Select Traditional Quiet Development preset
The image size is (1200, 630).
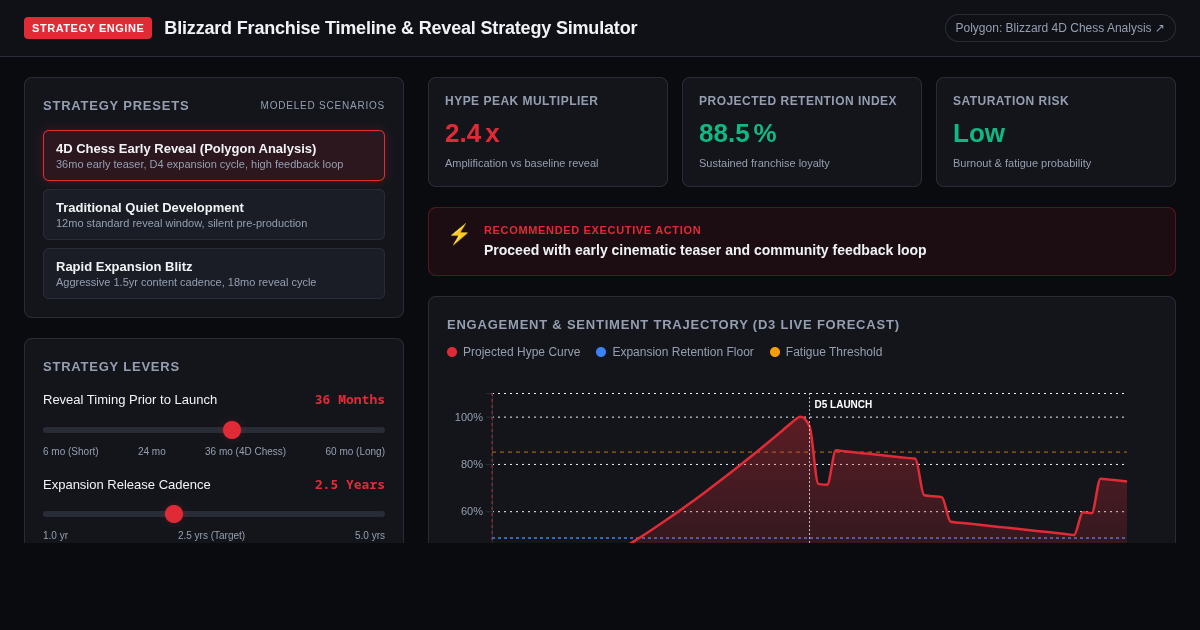[x=214, y=214]
